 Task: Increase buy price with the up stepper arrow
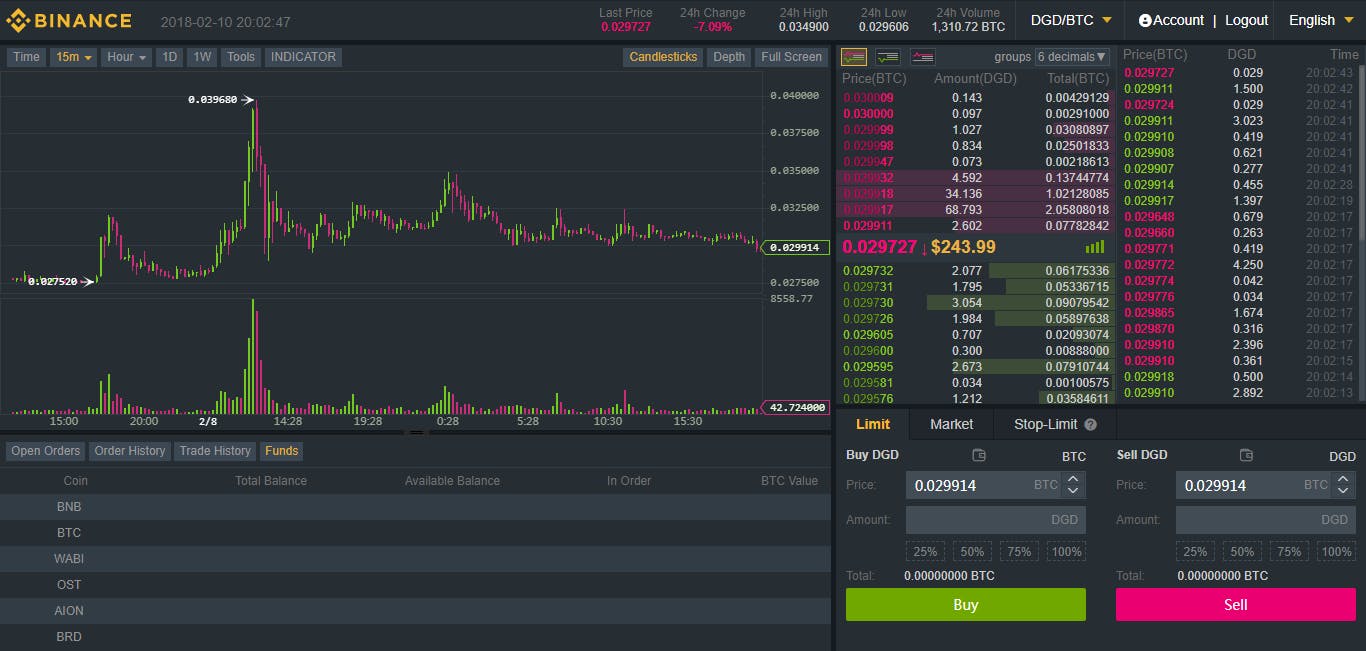1073,479
